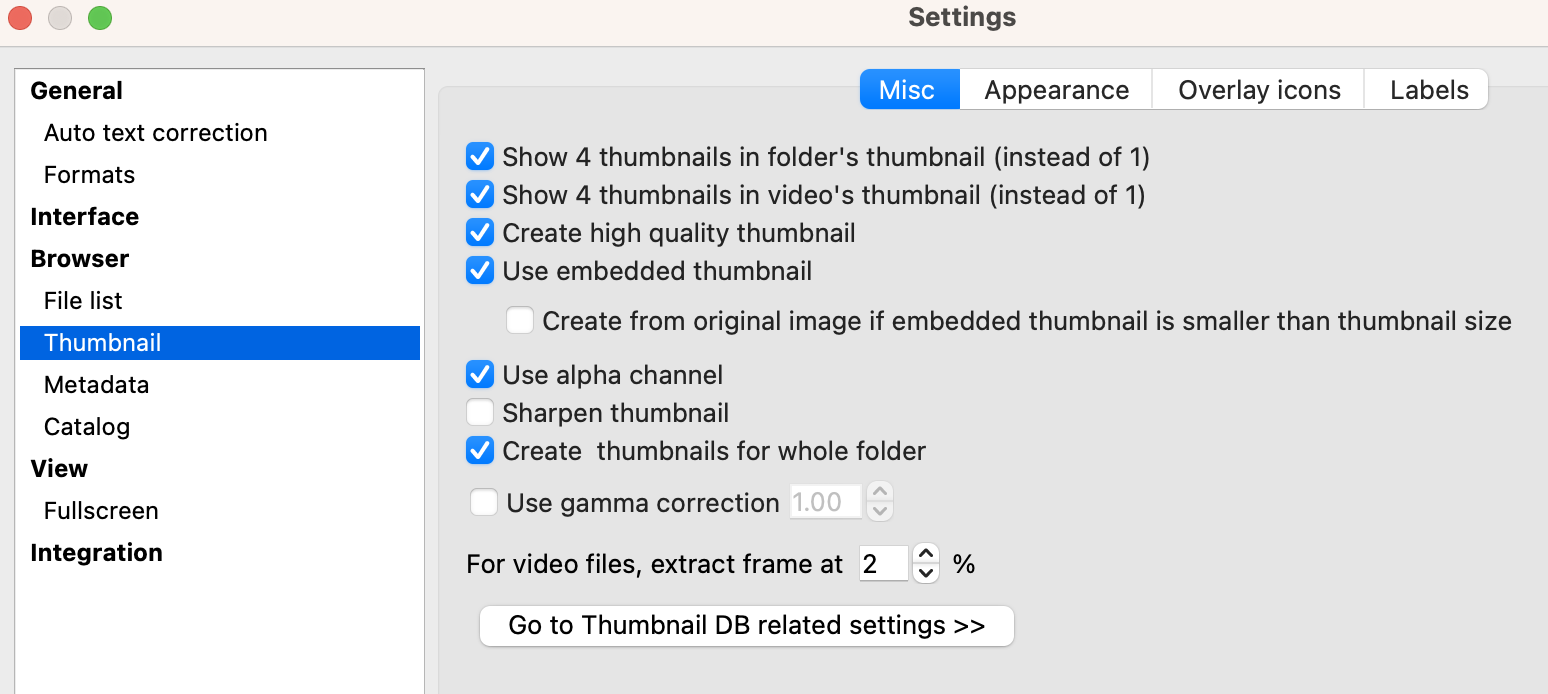Uncheck Create thumbnails for whole folder
This screenshot has height=694, width=1548.
click(480, 451)
